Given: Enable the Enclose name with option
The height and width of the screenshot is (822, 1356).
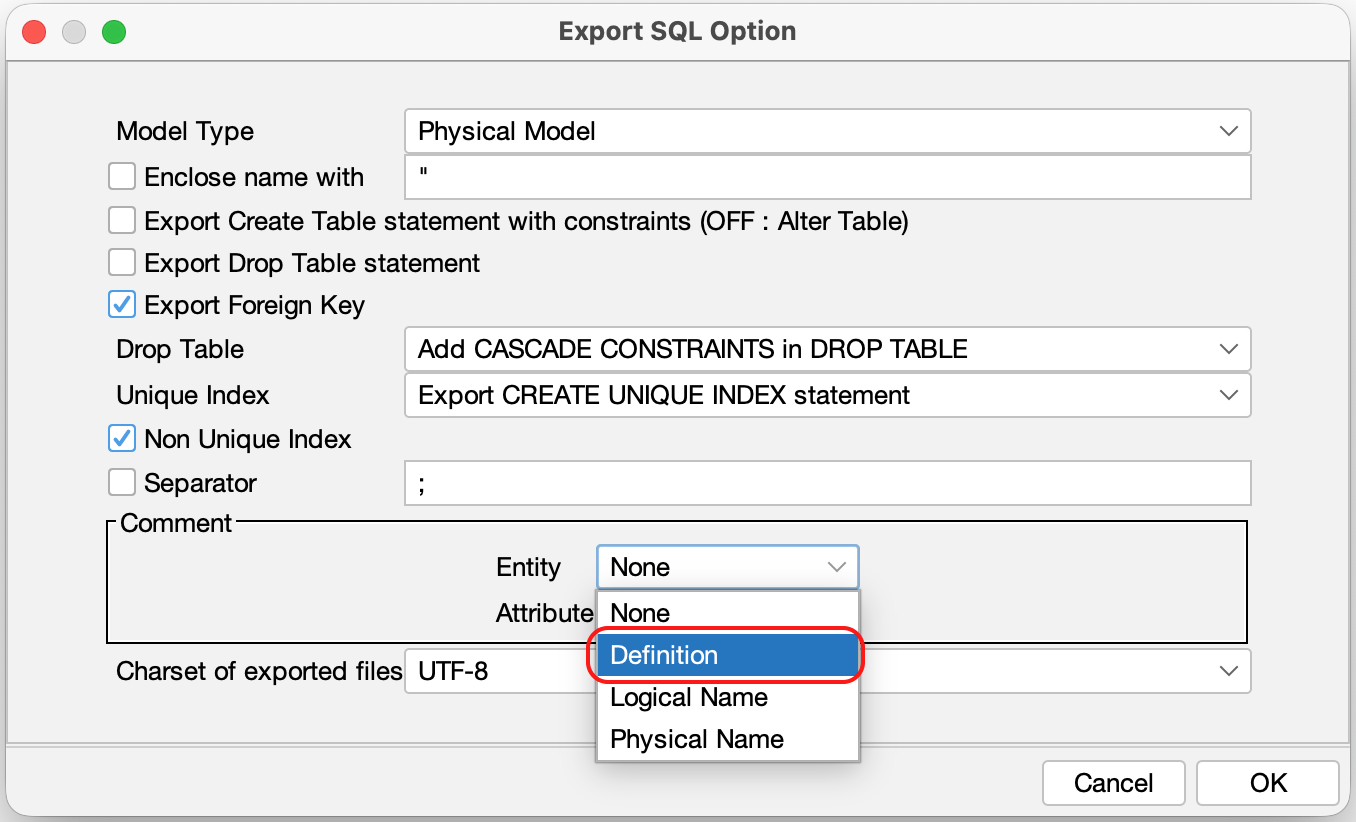Looking at the screenshot, I should coord(121,176).
